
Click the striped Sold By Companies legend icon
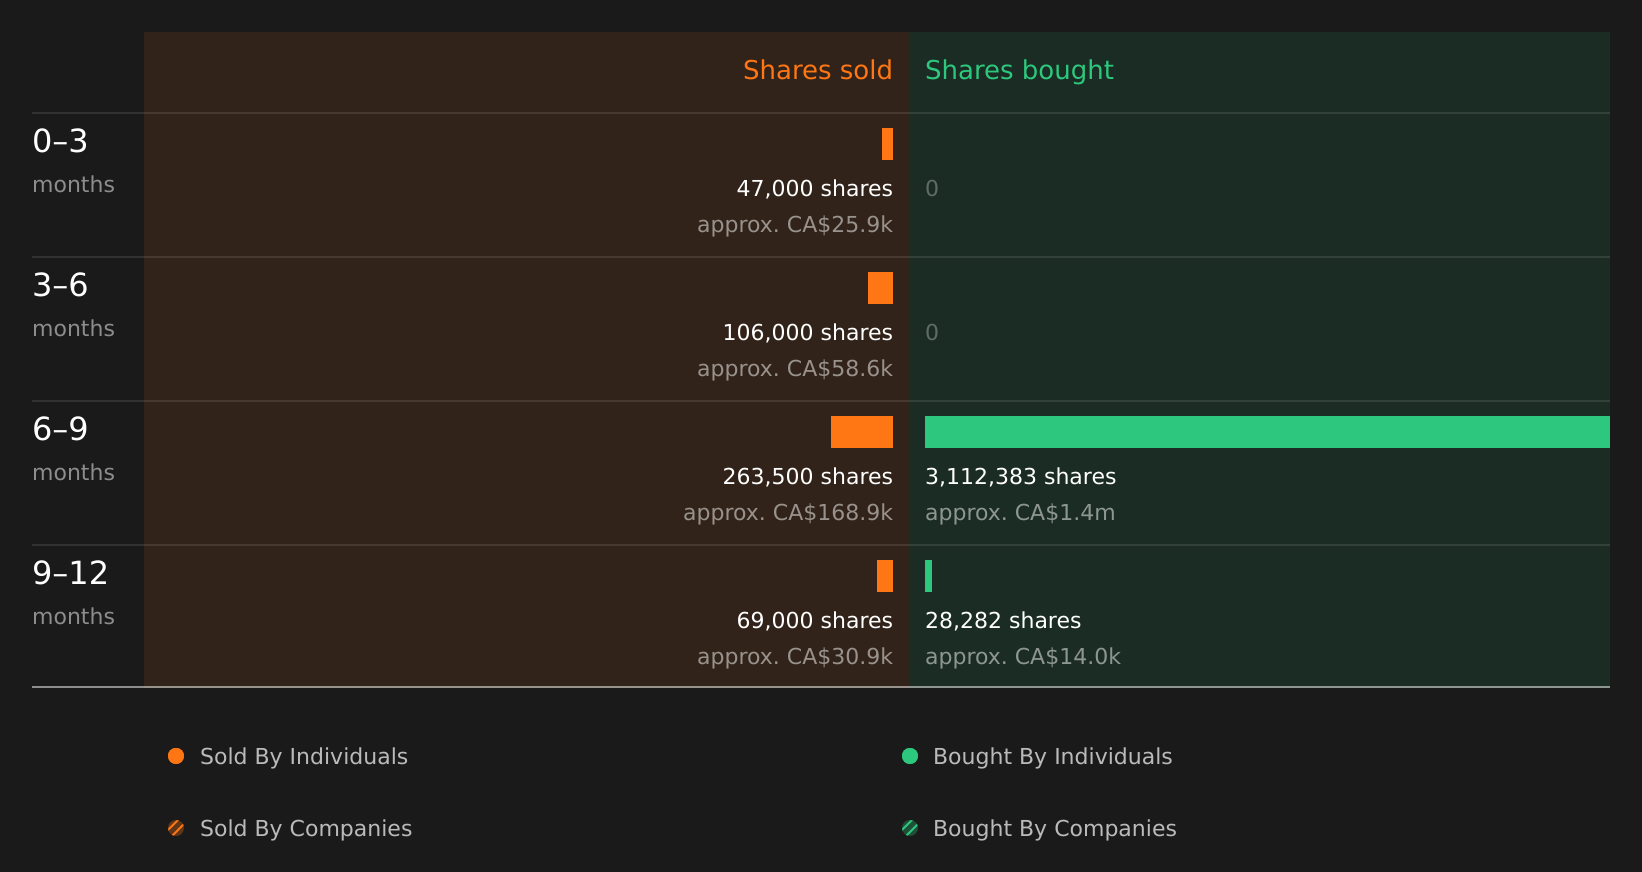pyautogui.click(x=176, y=828)
